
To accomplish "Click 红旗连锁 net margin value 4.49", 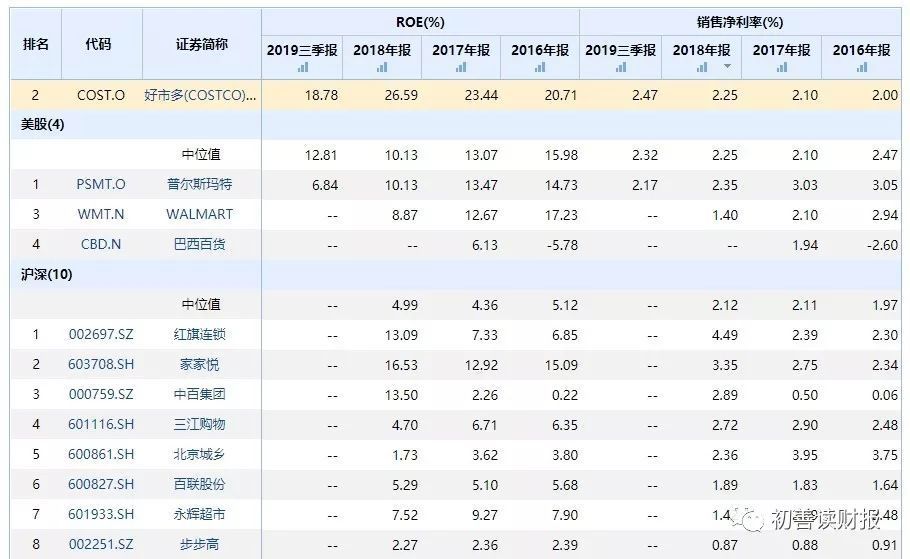I will click(x=725, y=335).
